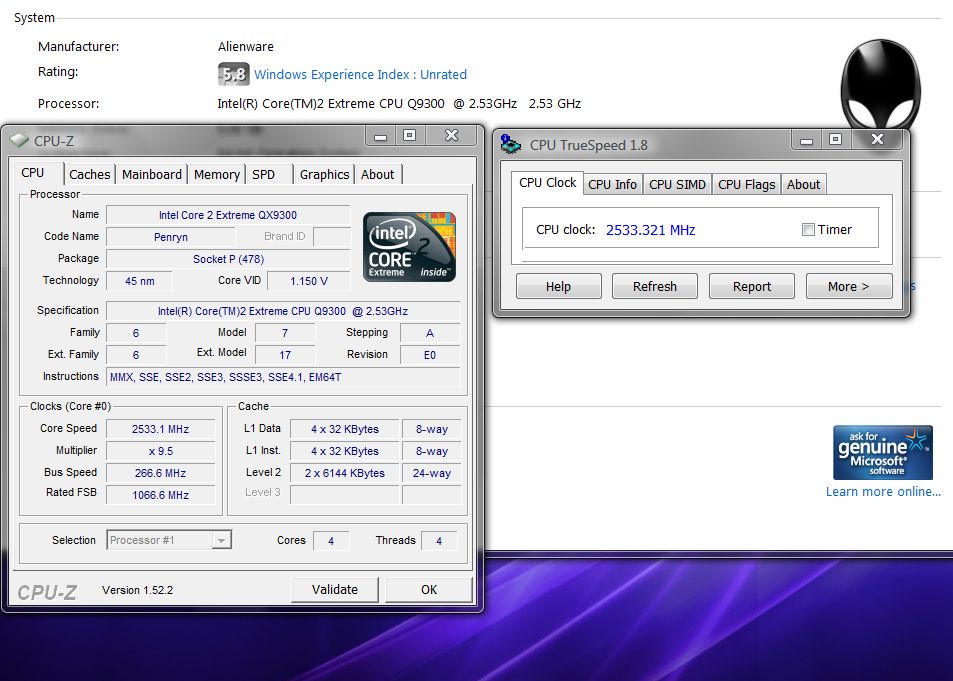This screenshot has width=953, height=681.
Task: Click the Report button in TrueSpeed
Action: pos(752,286)
